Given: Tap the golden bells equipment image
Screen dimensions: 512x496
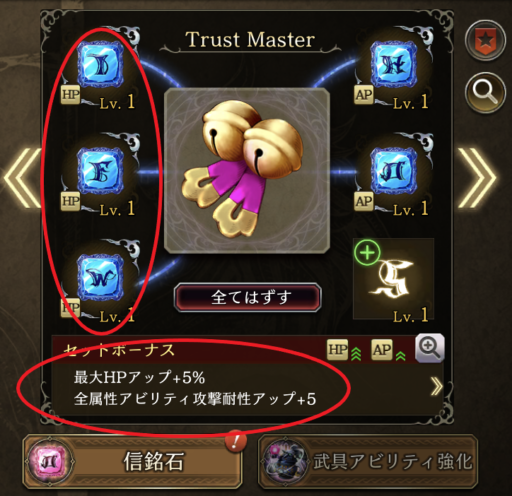Looking at the screenshot, I should [247, 171].
